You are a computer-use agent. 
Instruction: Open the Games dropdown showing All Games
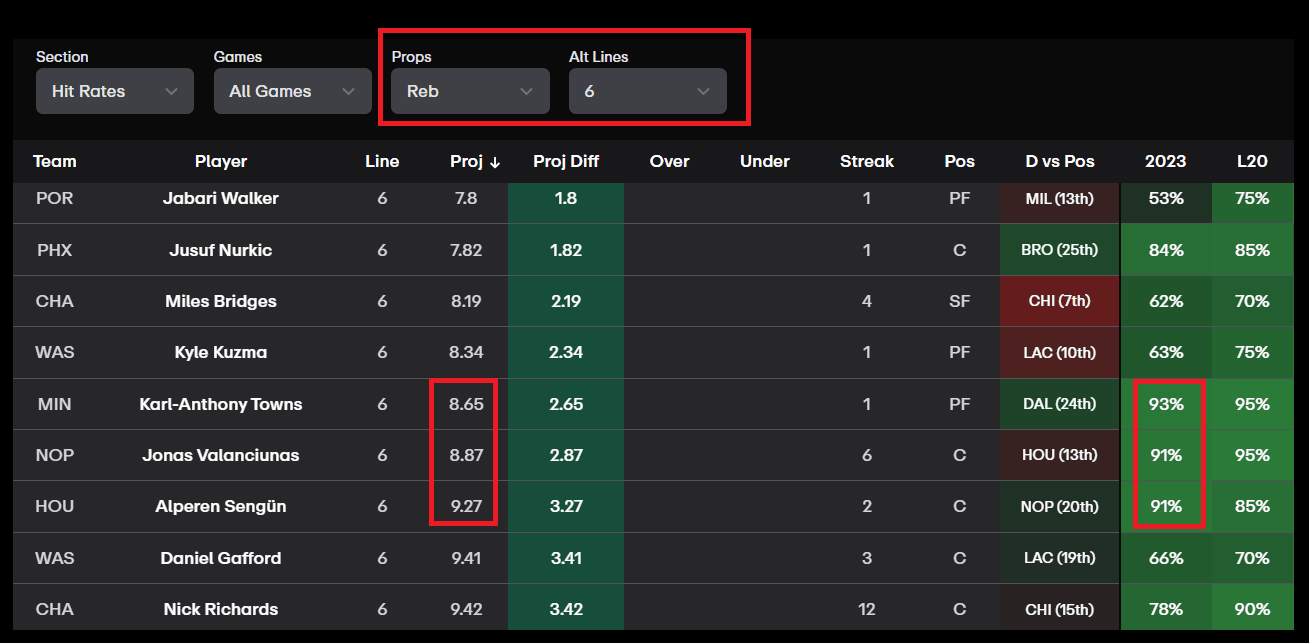[x=292, y=90]
